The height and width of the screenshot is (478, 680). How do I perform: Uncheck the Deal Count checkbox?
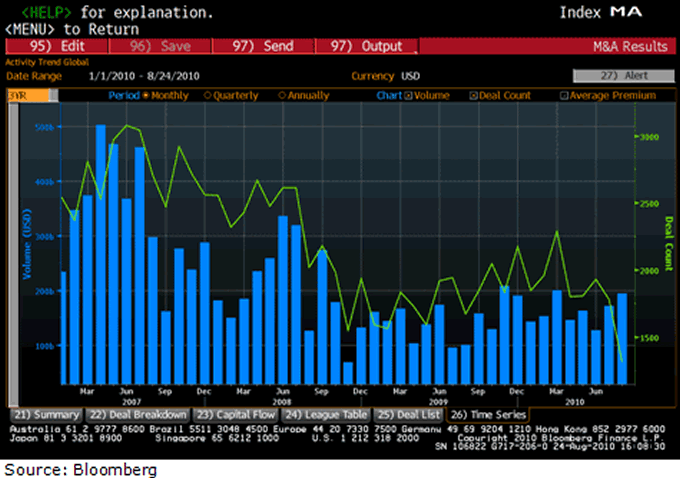473,95
